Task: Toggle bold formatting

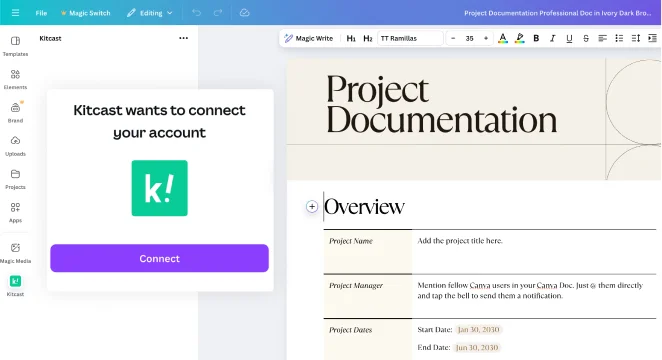Action: (536, 38)
